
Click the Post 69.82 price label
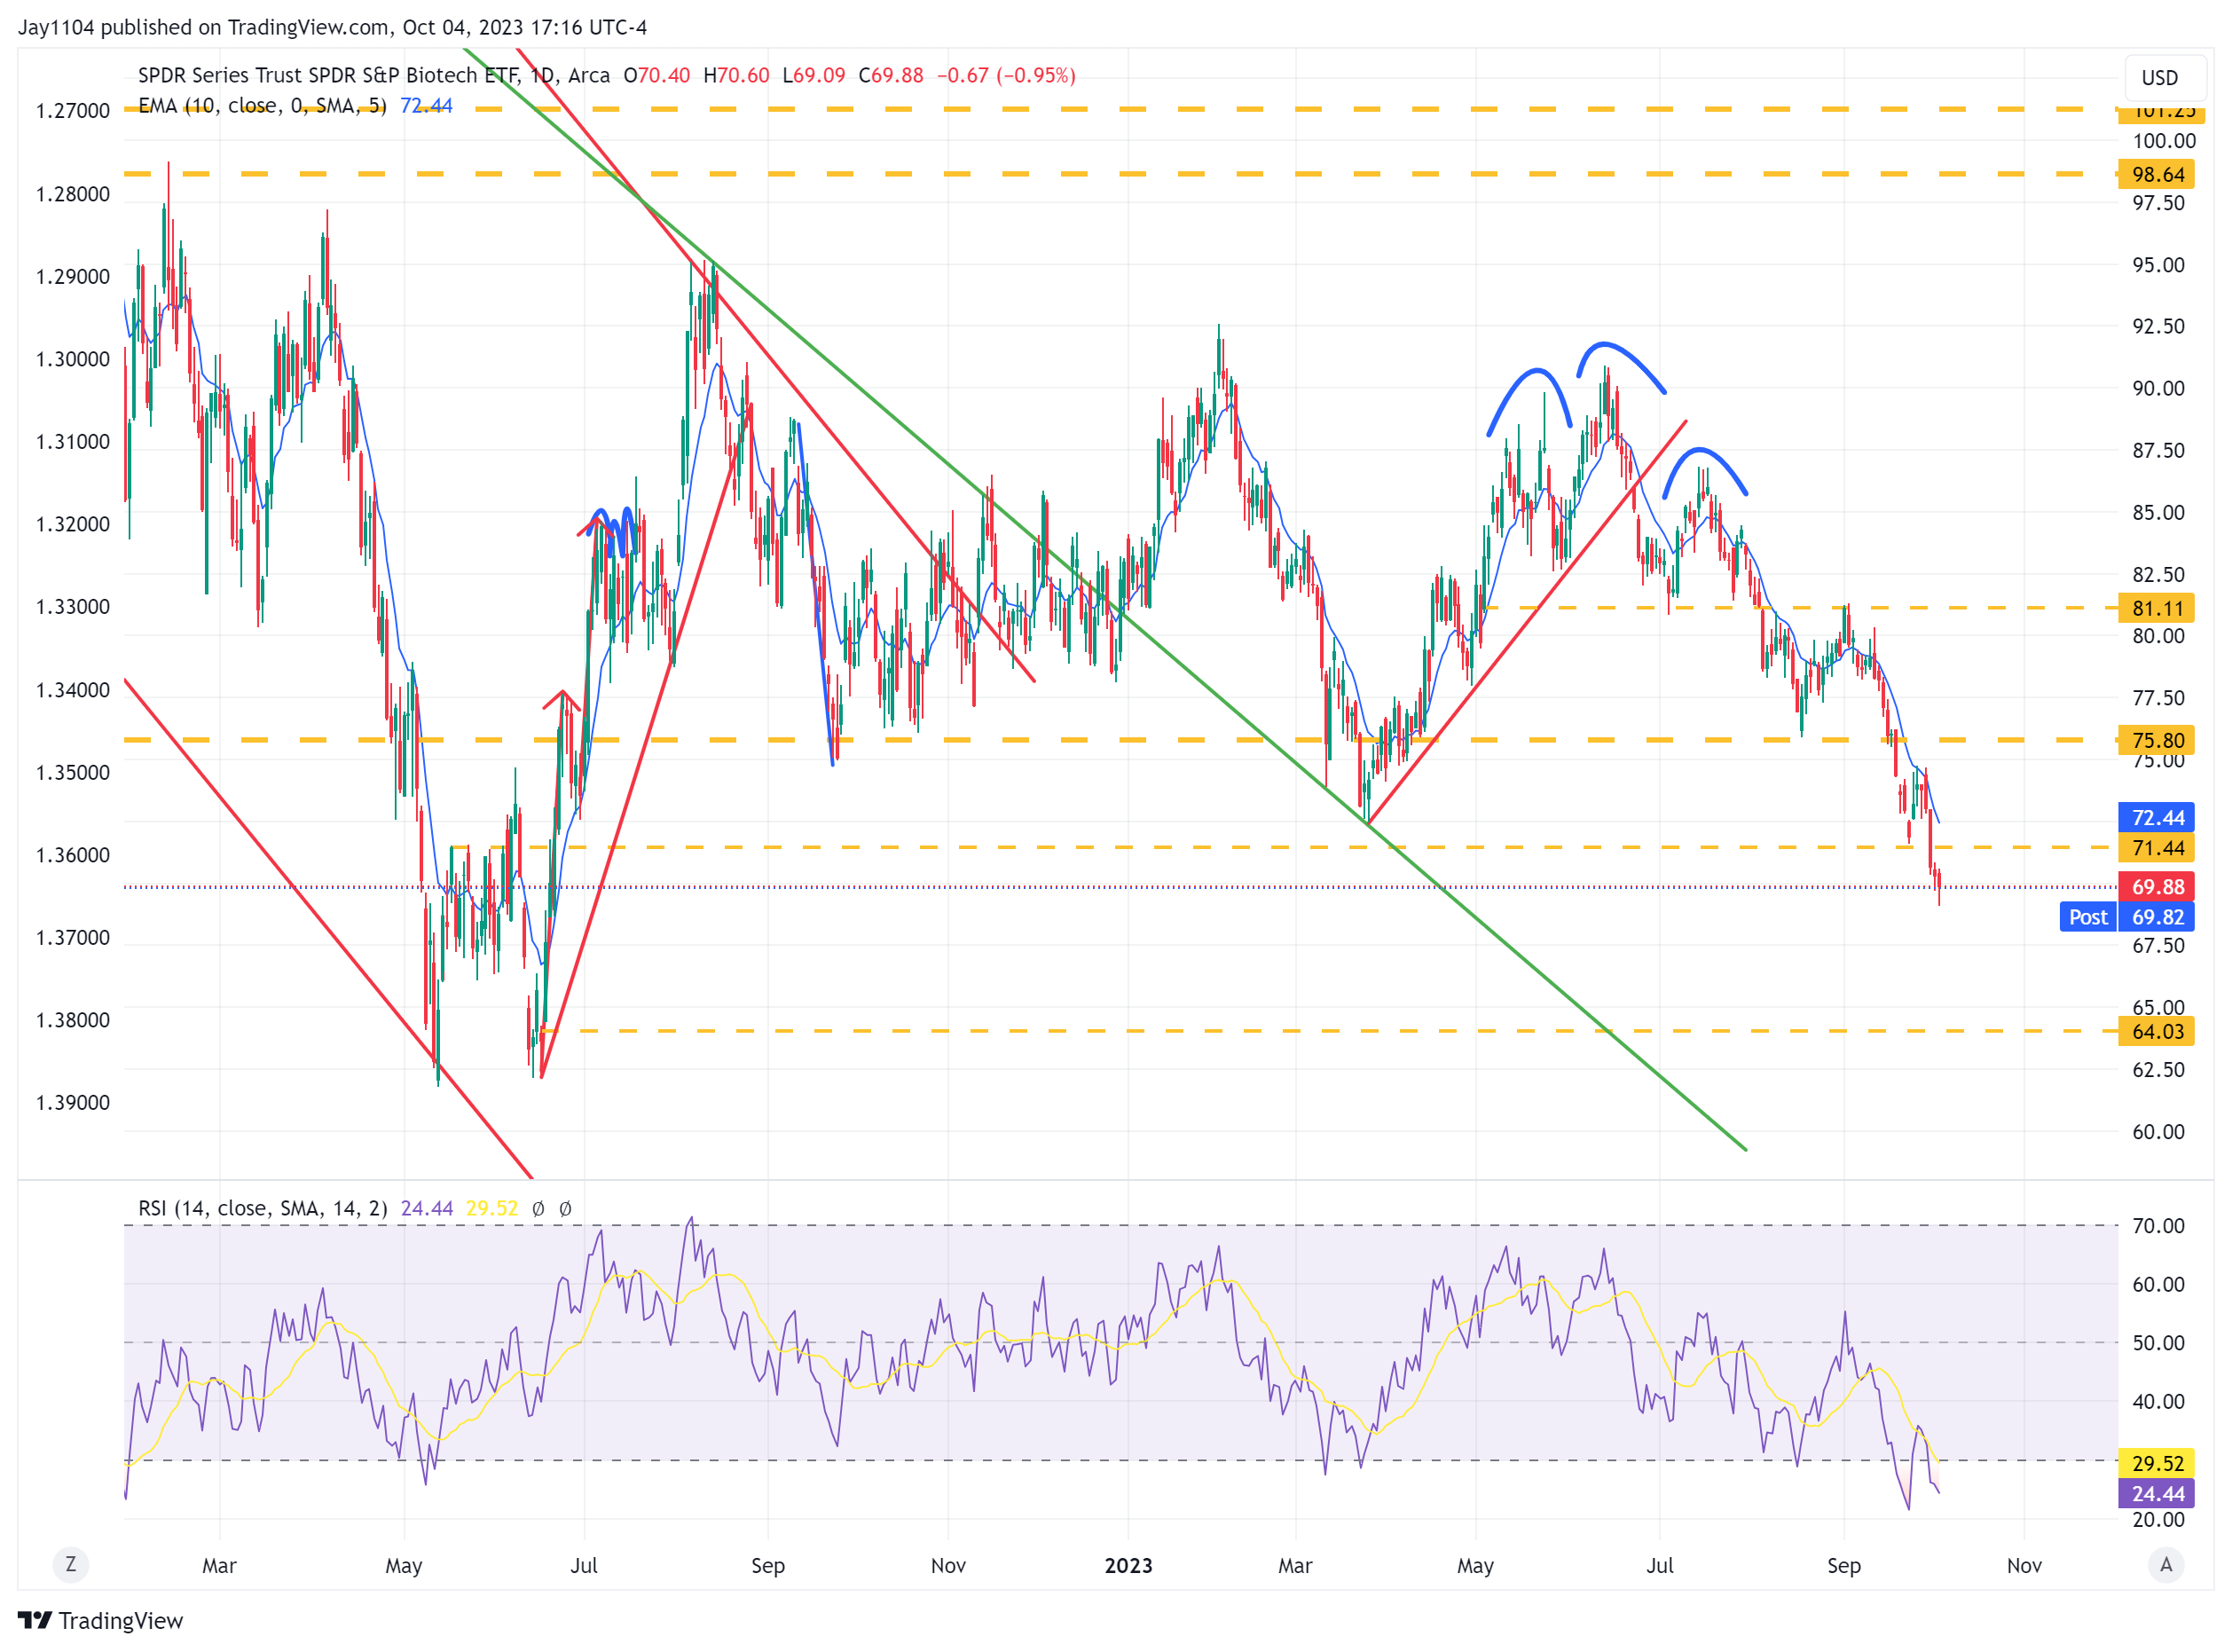pos(2126,916)
